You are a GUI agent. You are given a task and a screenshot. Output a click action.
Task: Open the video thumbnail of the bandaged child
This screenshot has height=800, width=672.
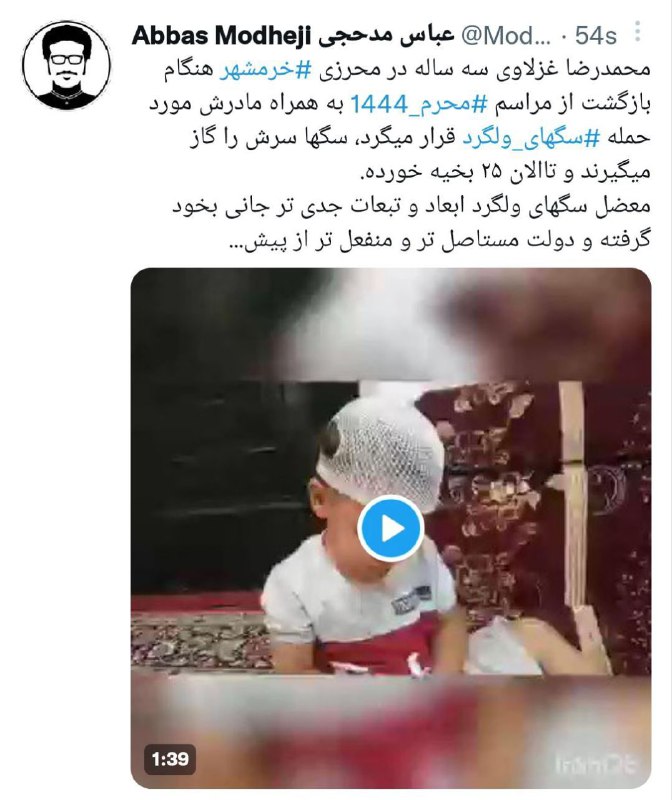pyautogui.click(x=391, y=528)
